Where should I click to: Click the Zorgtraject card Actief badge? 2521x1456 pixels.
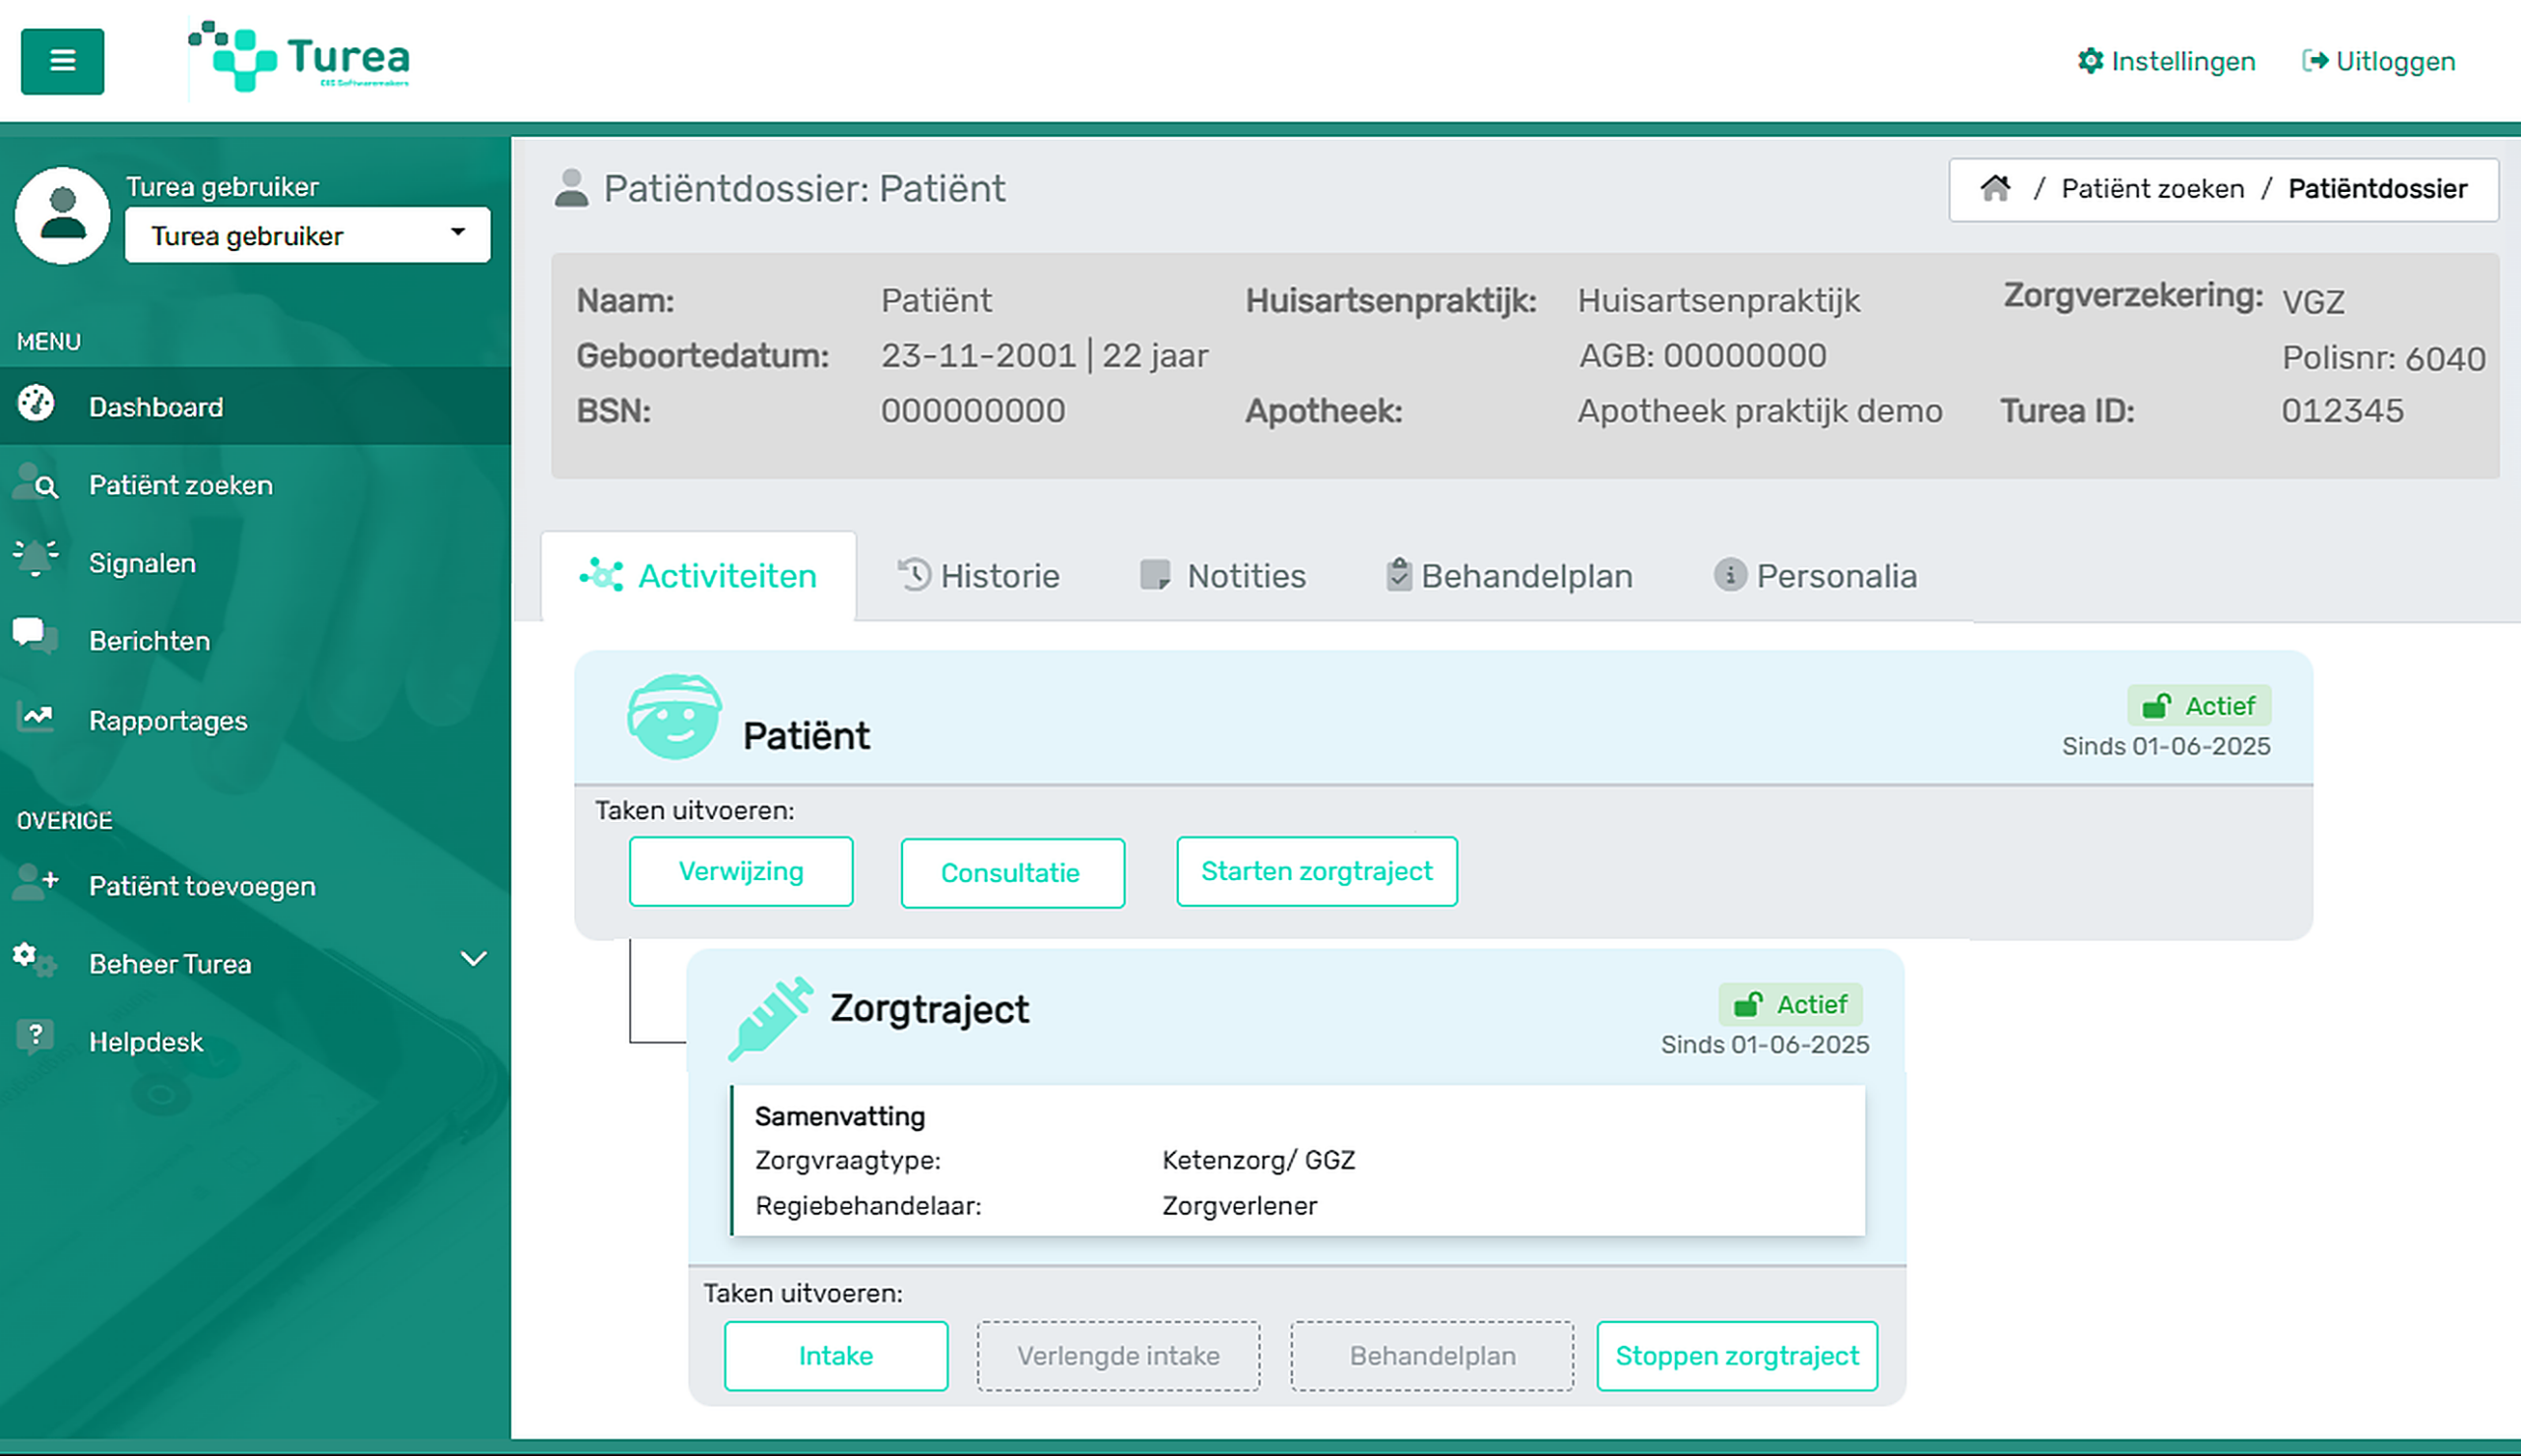point(1790,1004)
